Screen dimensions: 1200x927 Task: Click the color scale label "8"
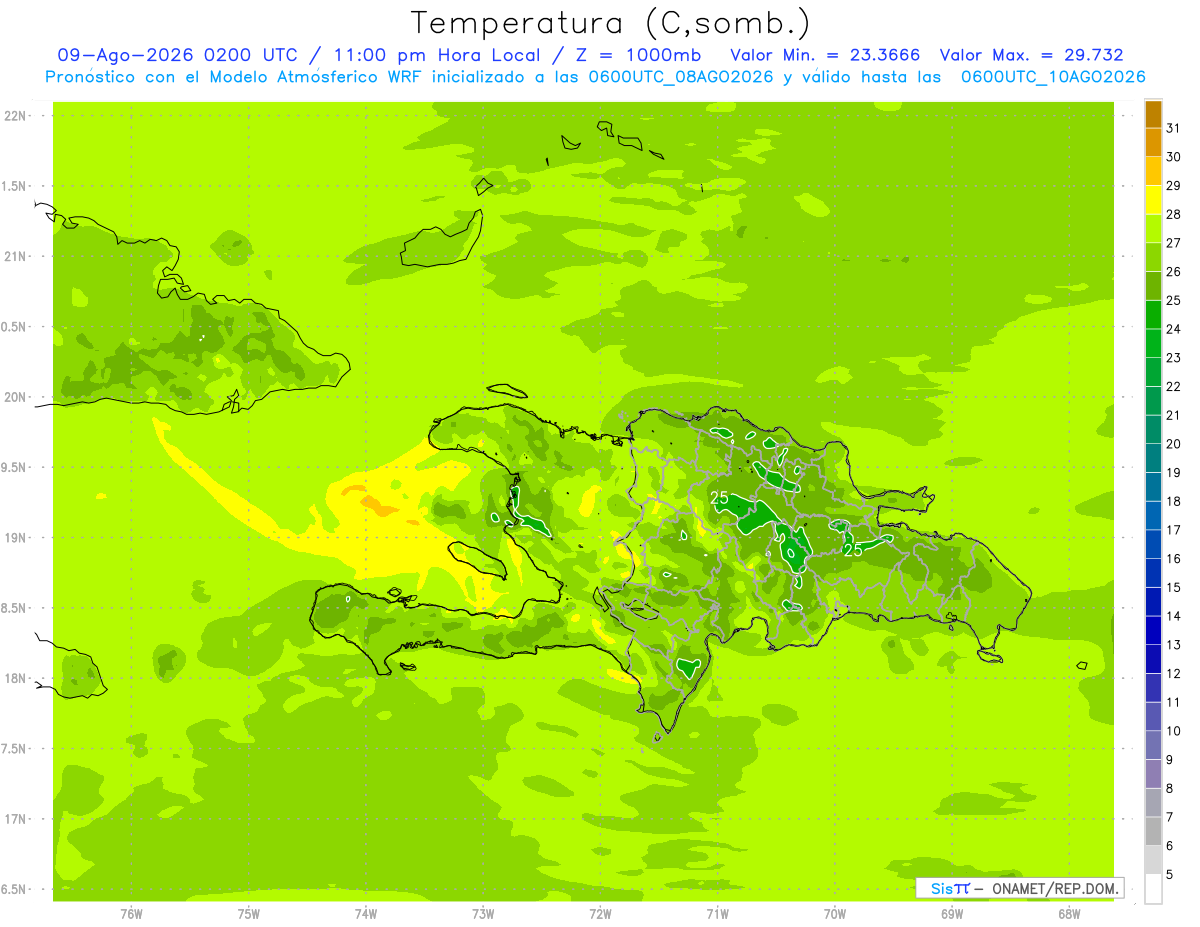1170,788
